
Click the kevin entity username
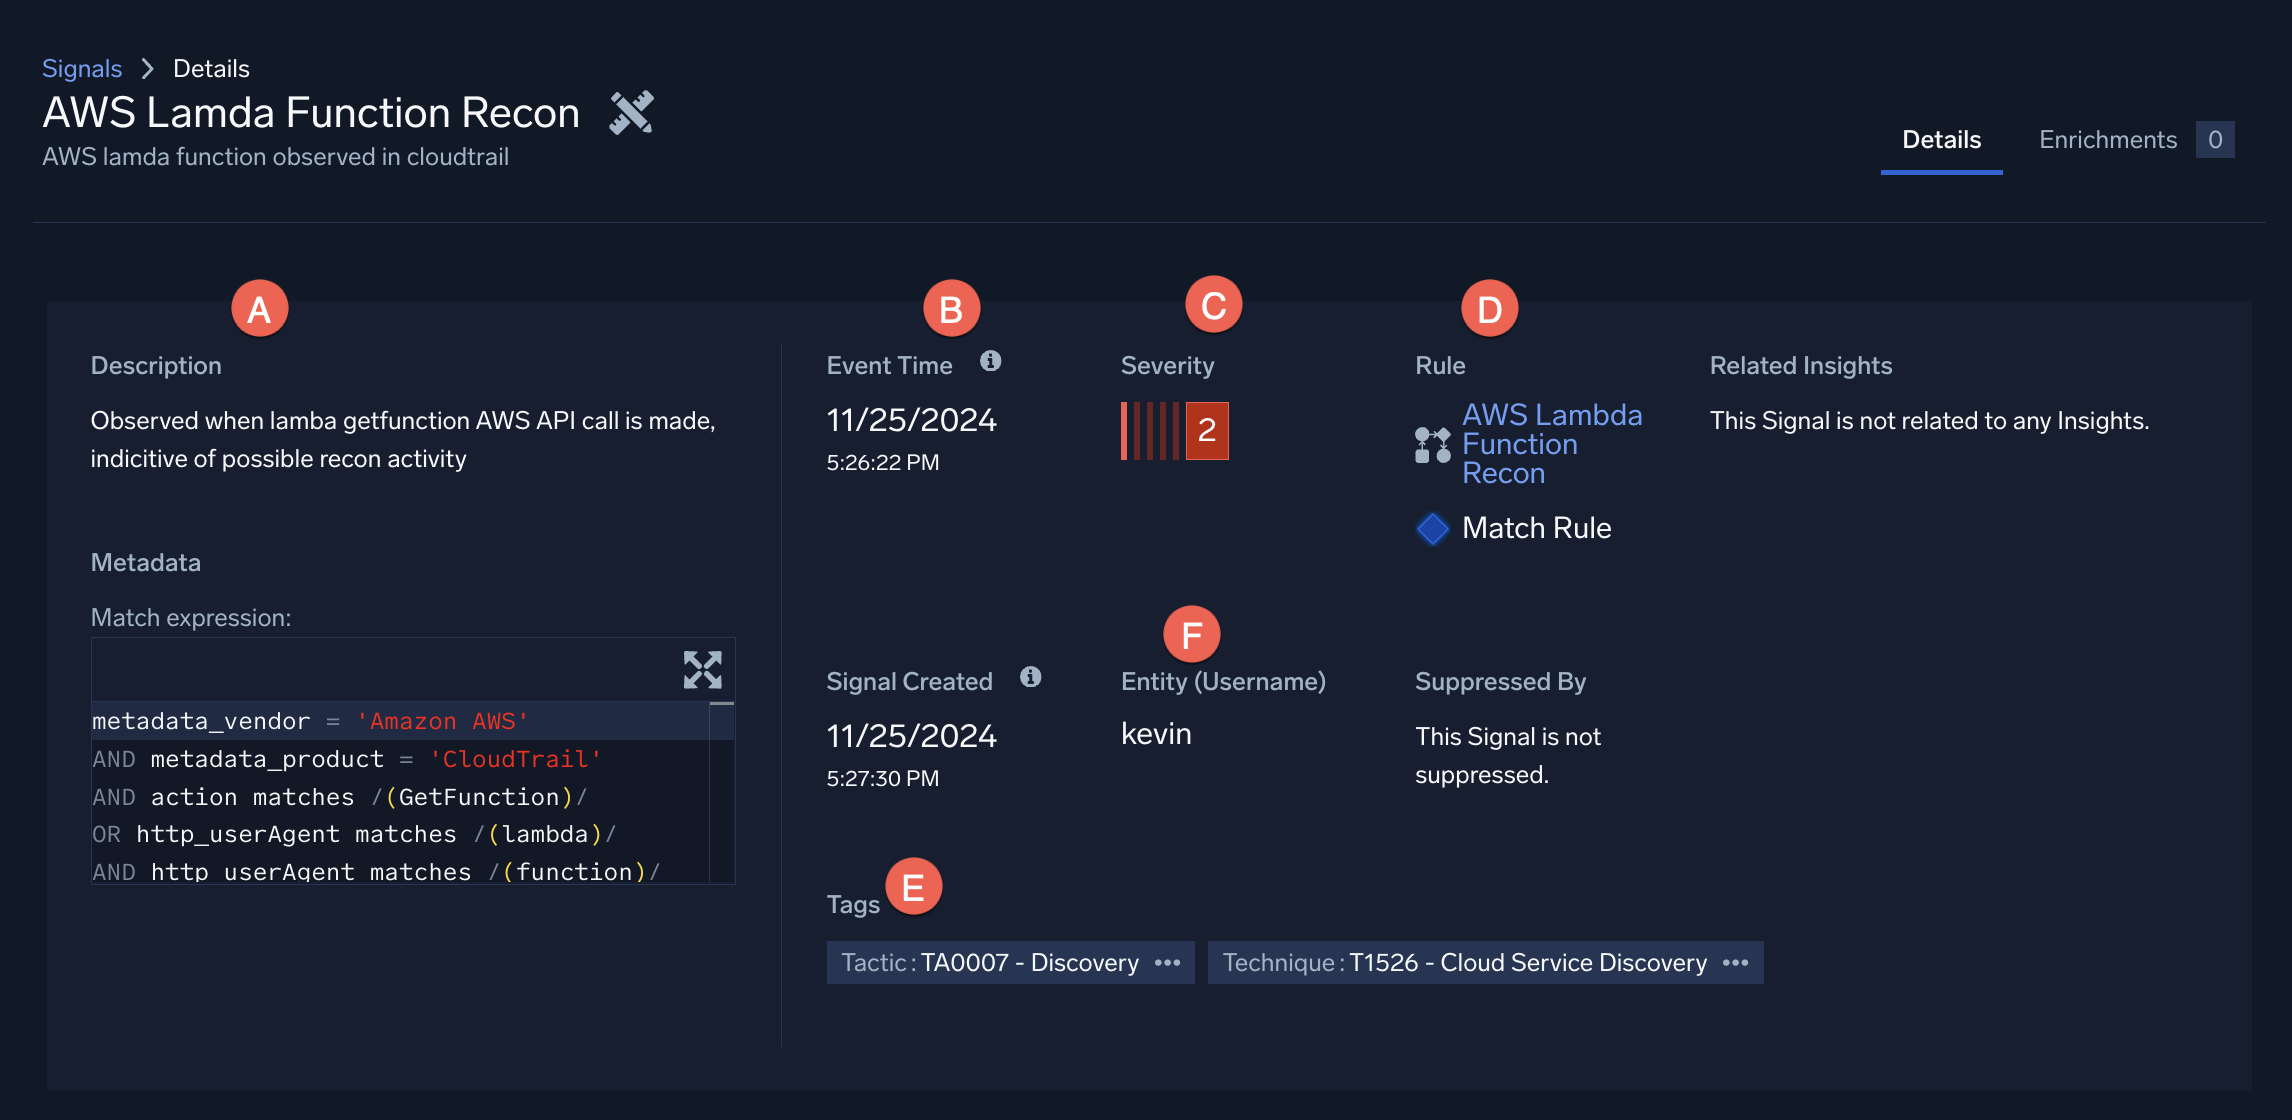(1156, 734)
